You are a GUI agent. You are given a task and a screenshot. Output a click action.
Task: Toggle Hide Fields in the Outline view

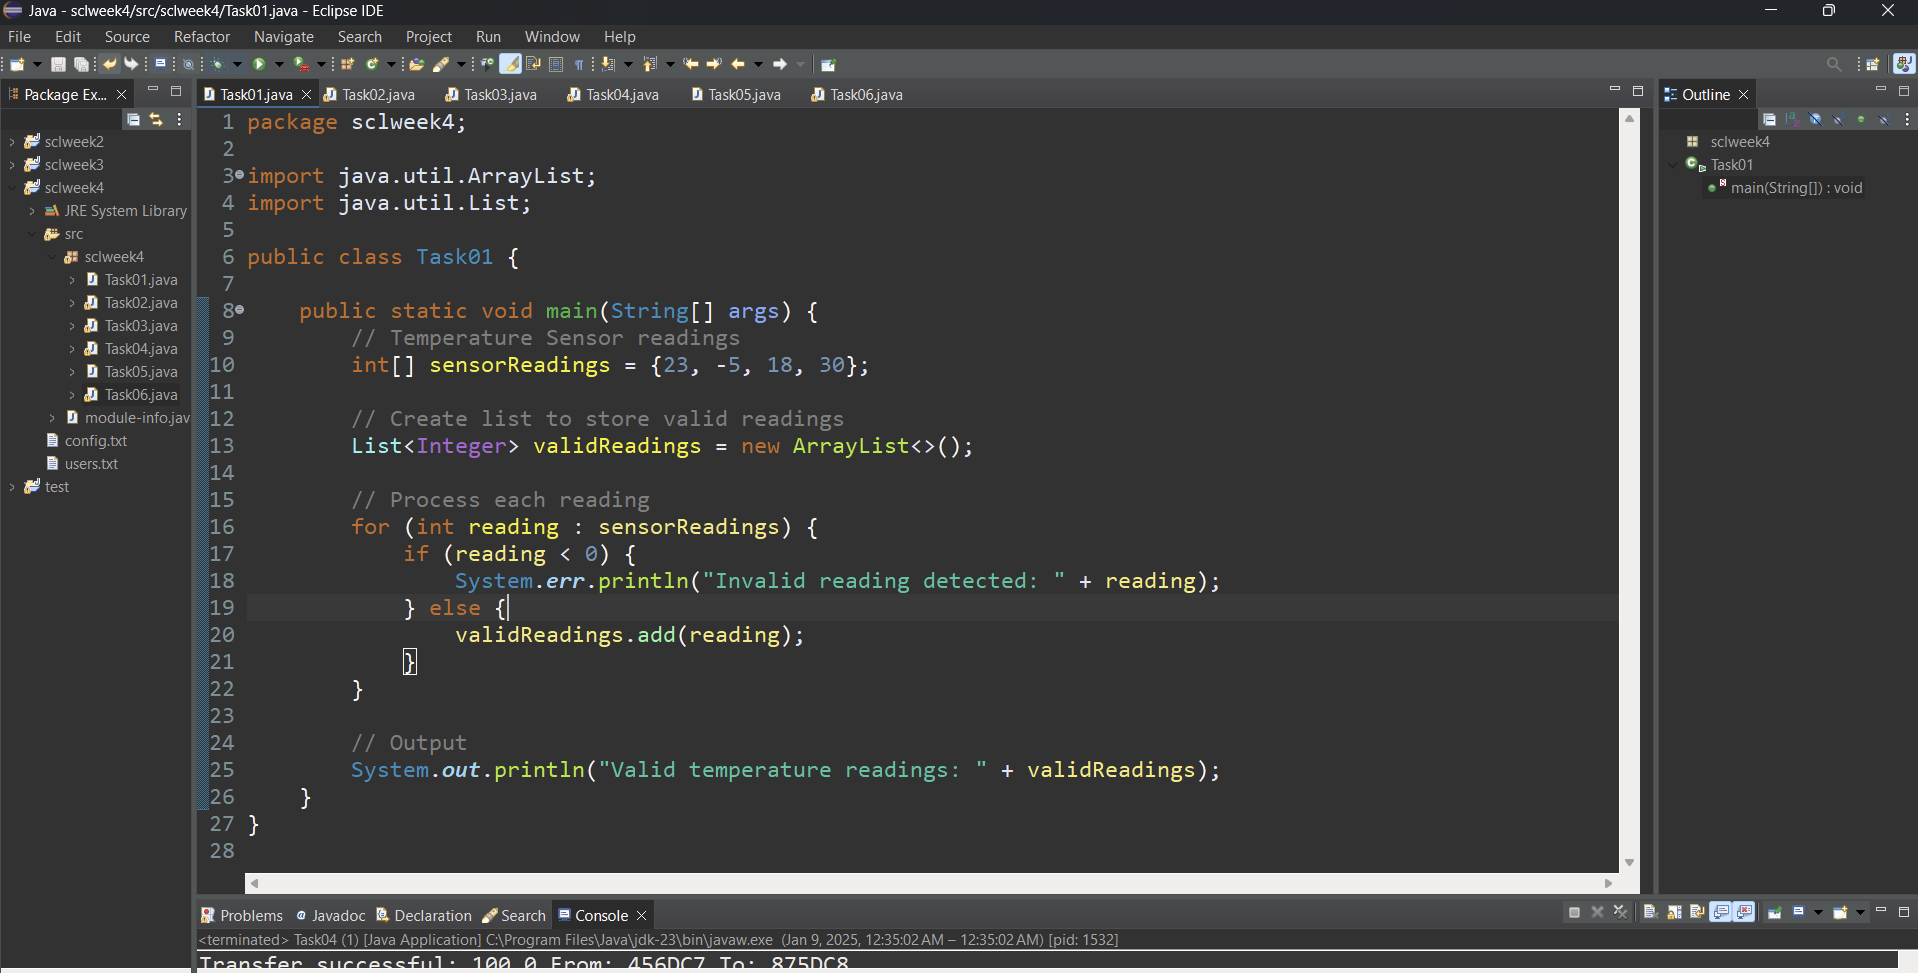(x=1815, y=119)
